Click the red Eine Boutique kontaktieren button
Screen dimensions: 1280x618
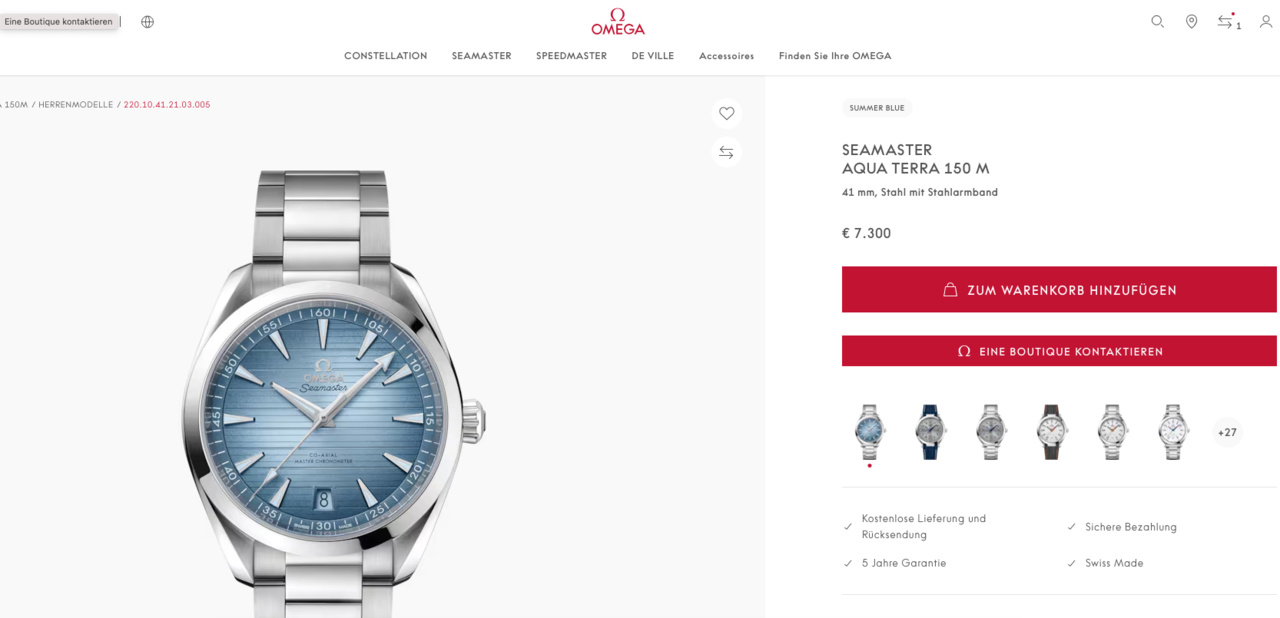tap(1059, 351)
